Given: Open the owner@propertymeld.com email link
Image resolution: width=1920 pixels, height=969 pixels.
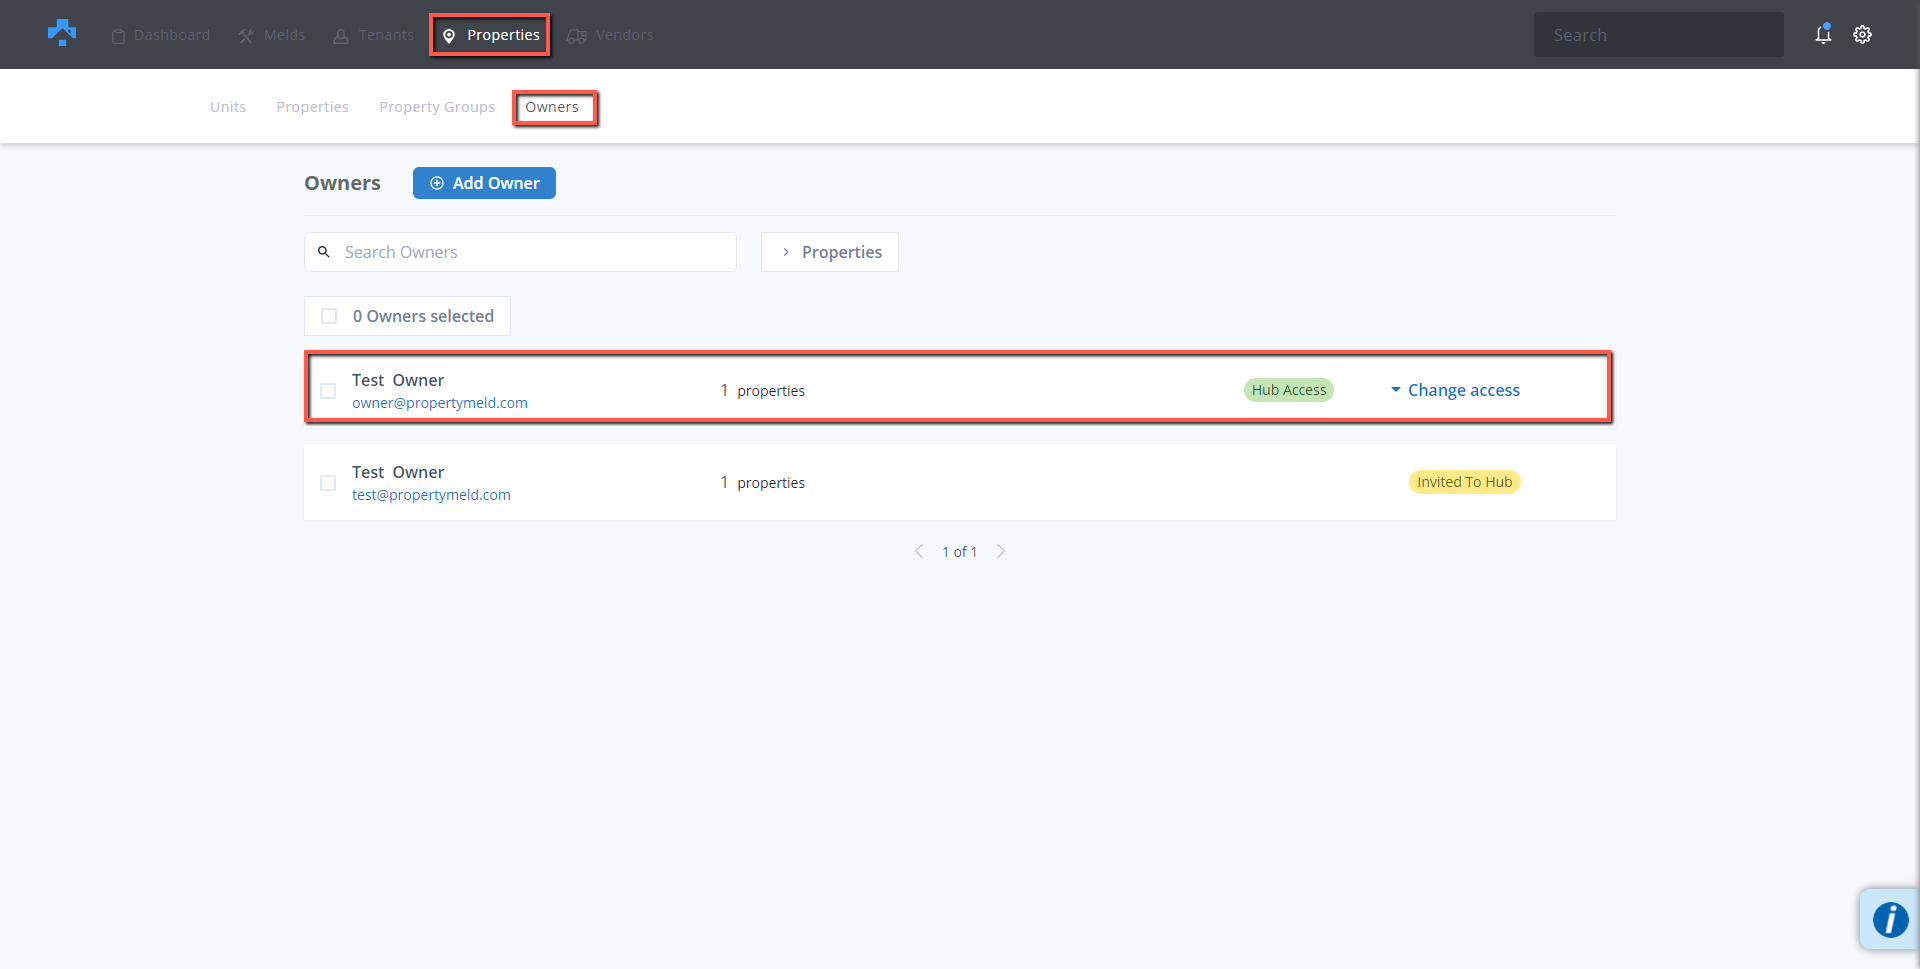Looking at the screenshot, I should click(x=440, y=403).
